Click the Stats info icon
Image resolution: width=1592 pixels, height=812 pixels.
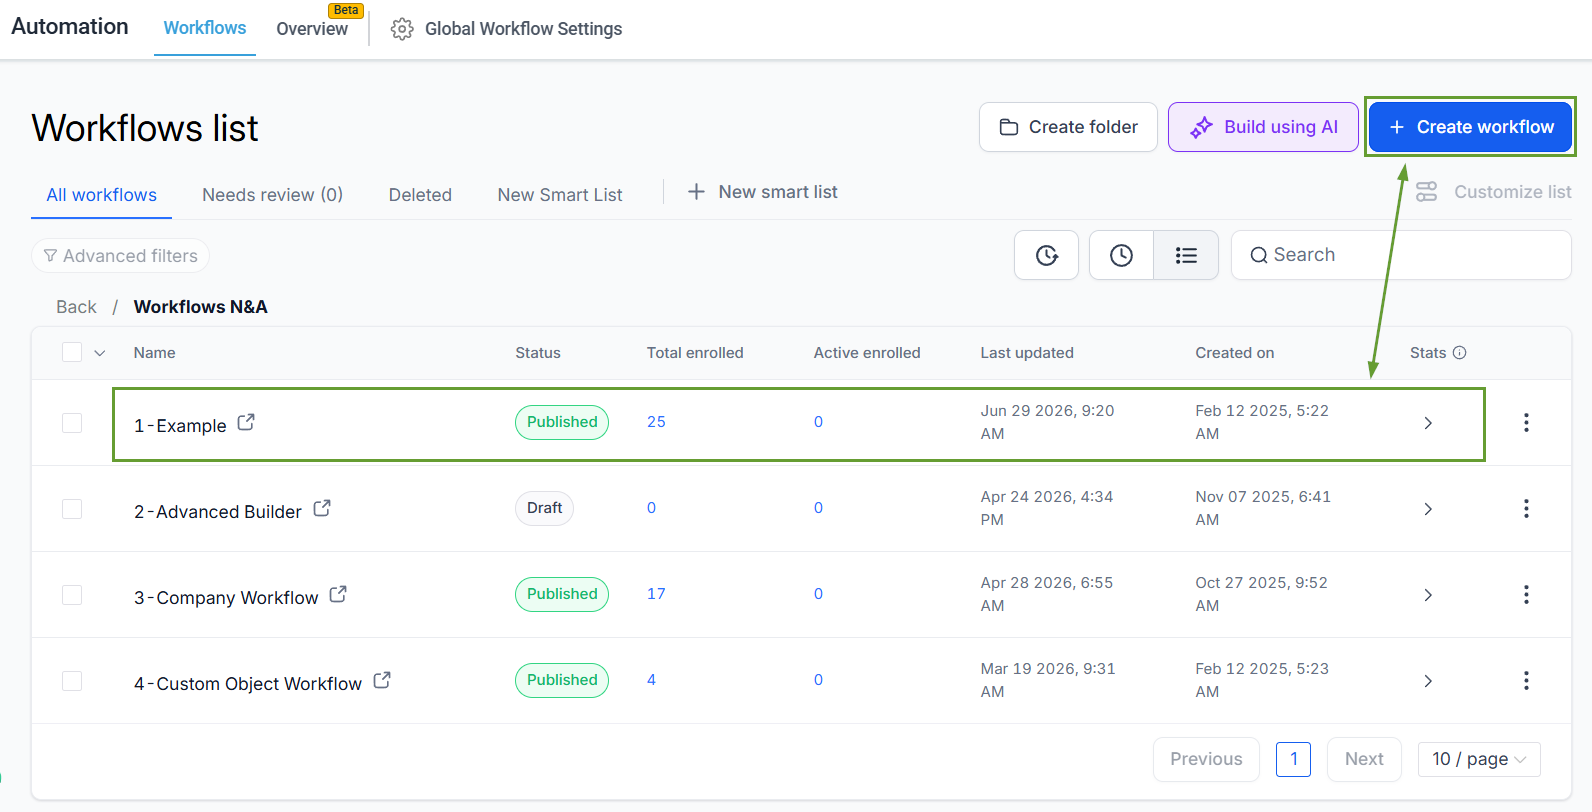[x=1459, y=352]
